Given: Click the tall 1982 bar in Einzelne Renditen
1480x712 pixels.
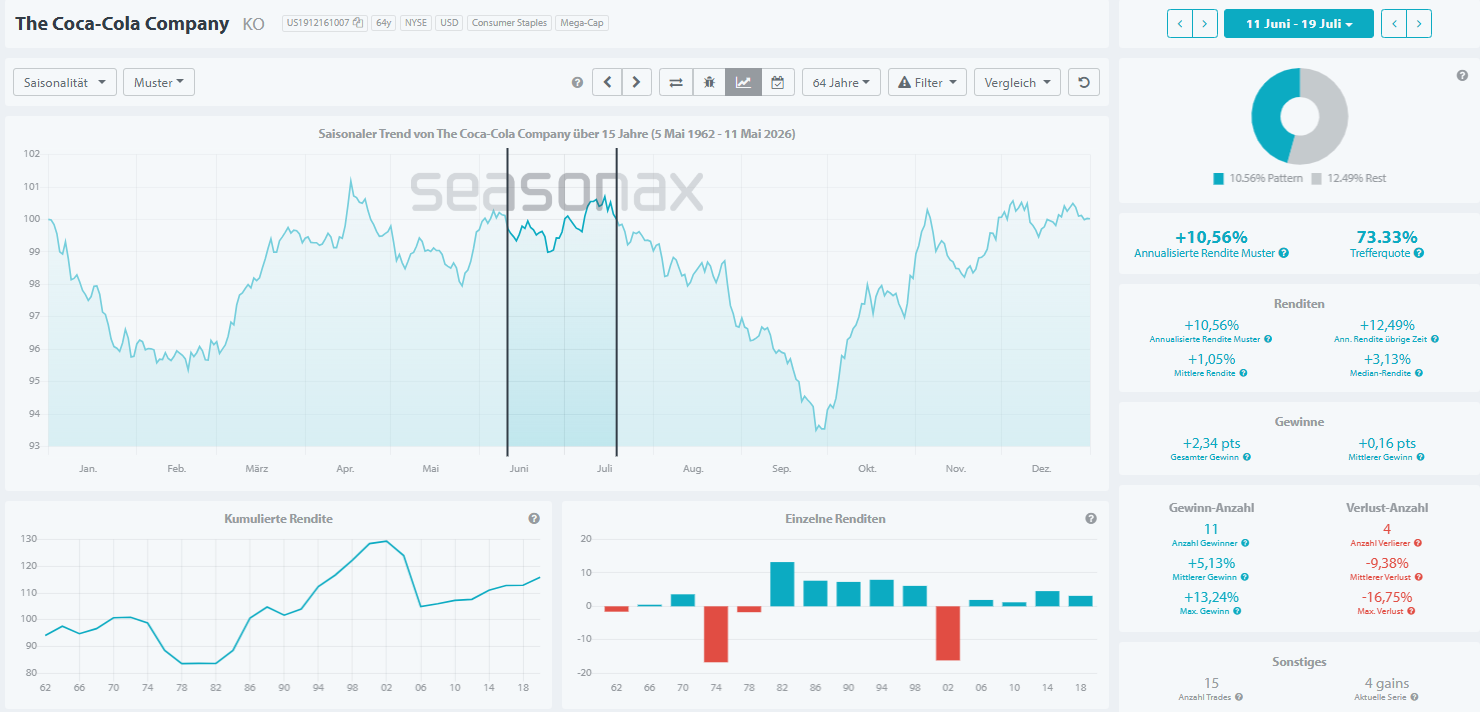Looking at the screenshot, I should point(782,584).
